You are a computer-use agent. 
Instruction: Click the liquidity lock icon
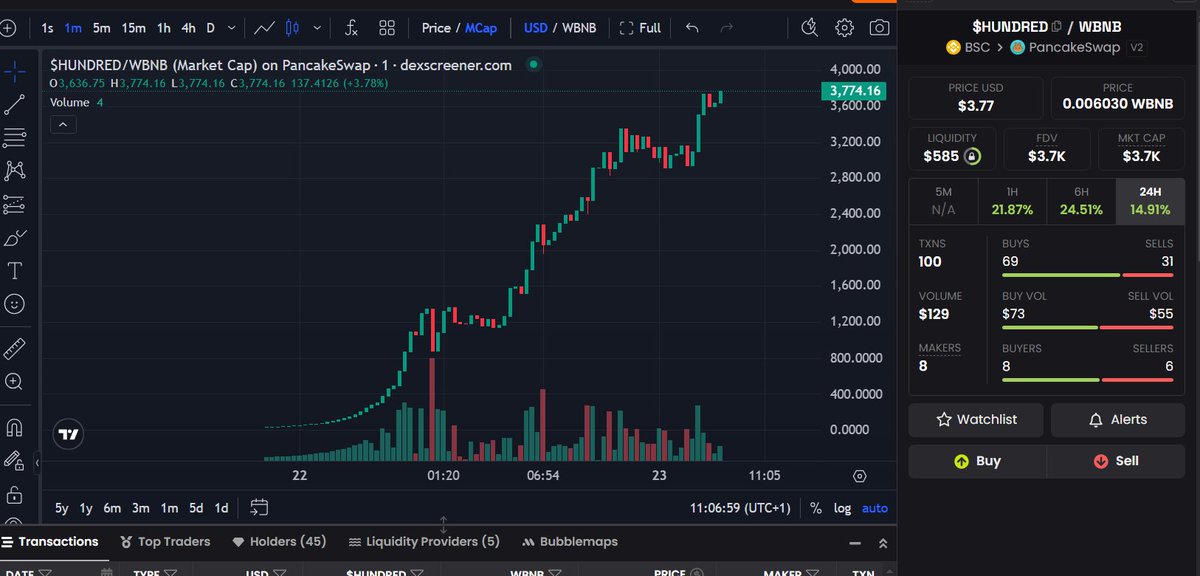972,156
